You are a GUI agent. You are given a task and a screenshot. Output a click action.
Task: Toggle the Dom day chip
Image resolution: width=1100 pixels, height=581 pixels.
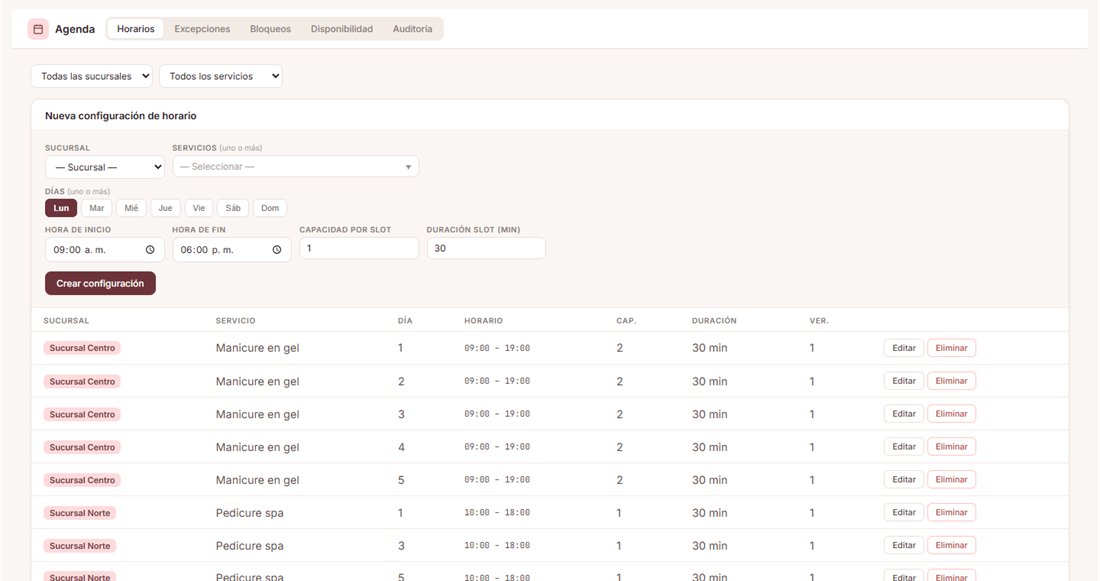click(270, 208)
